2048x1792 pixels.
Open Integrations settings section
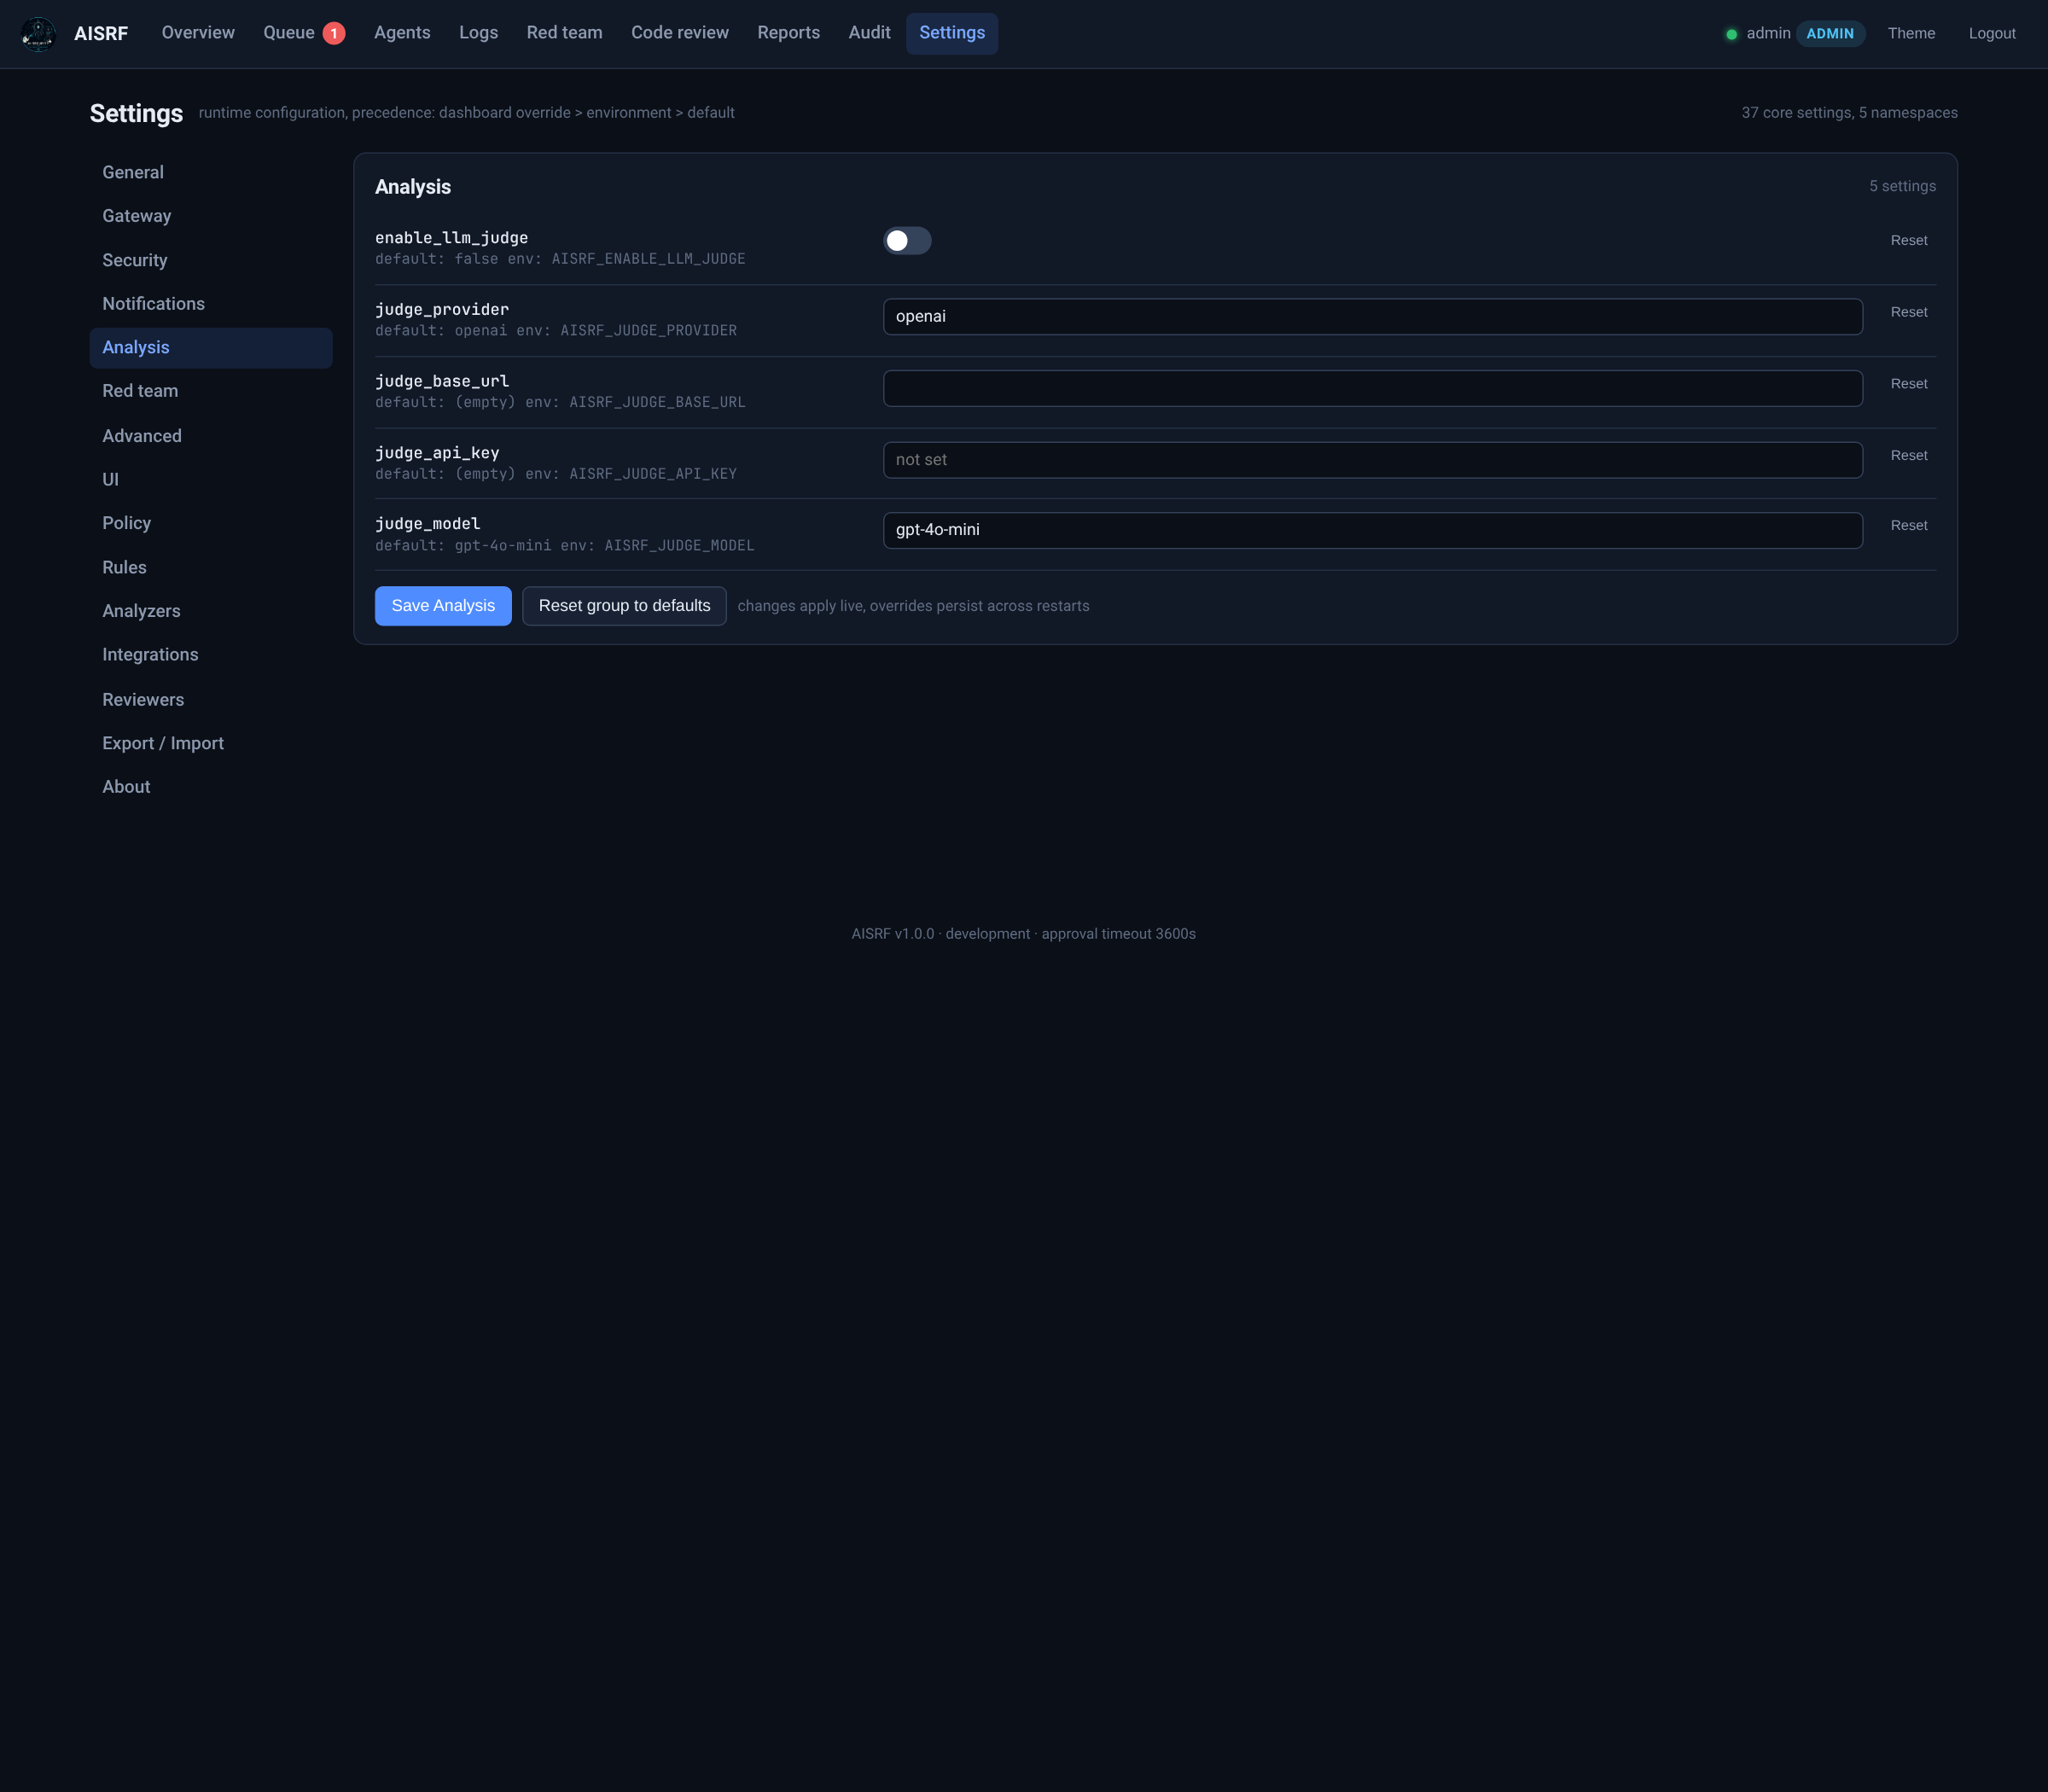[x=211, y=655]
